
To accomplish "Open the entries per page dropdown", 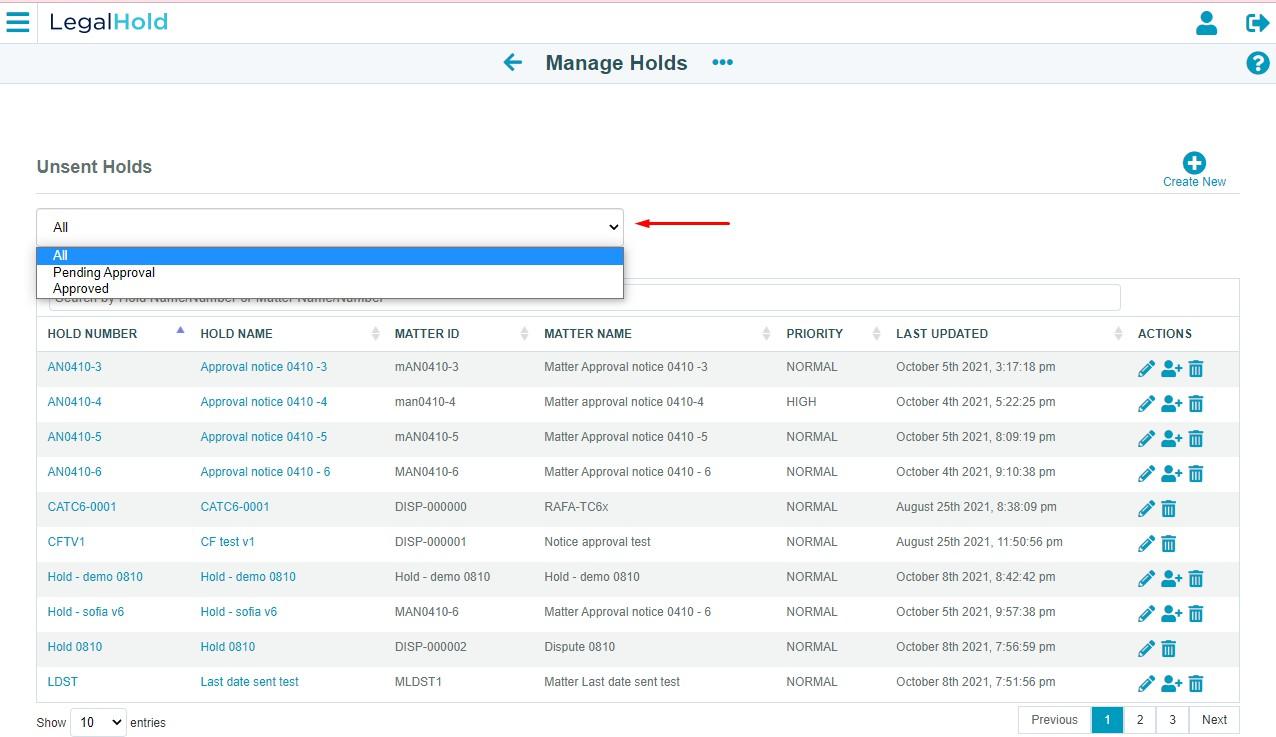I will [x=98, y=722].
